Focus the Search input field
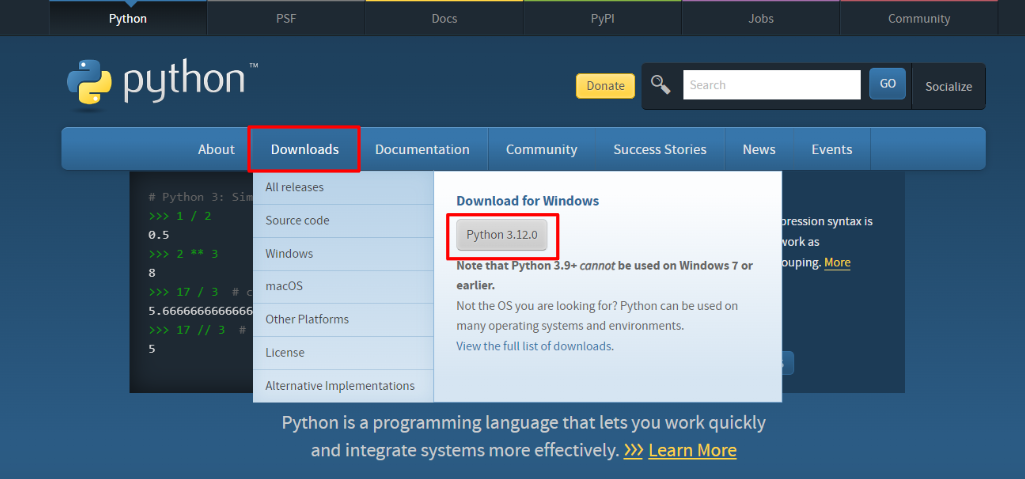 (x=772, y=85)
